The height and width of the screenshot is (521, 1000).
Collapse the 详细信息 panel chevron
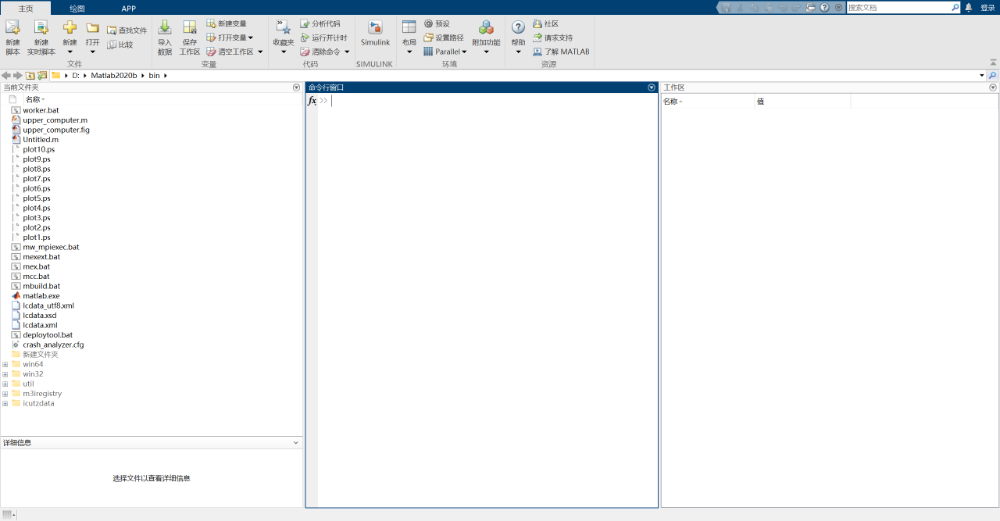[x=296, y=443]
